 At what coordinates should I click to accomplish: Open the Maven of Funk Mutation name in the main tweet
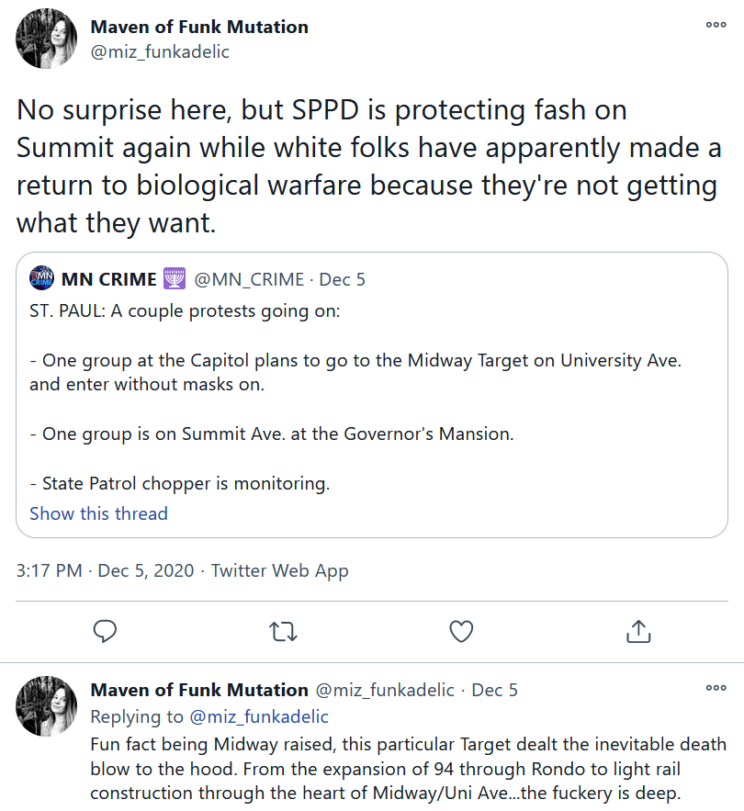199,27
